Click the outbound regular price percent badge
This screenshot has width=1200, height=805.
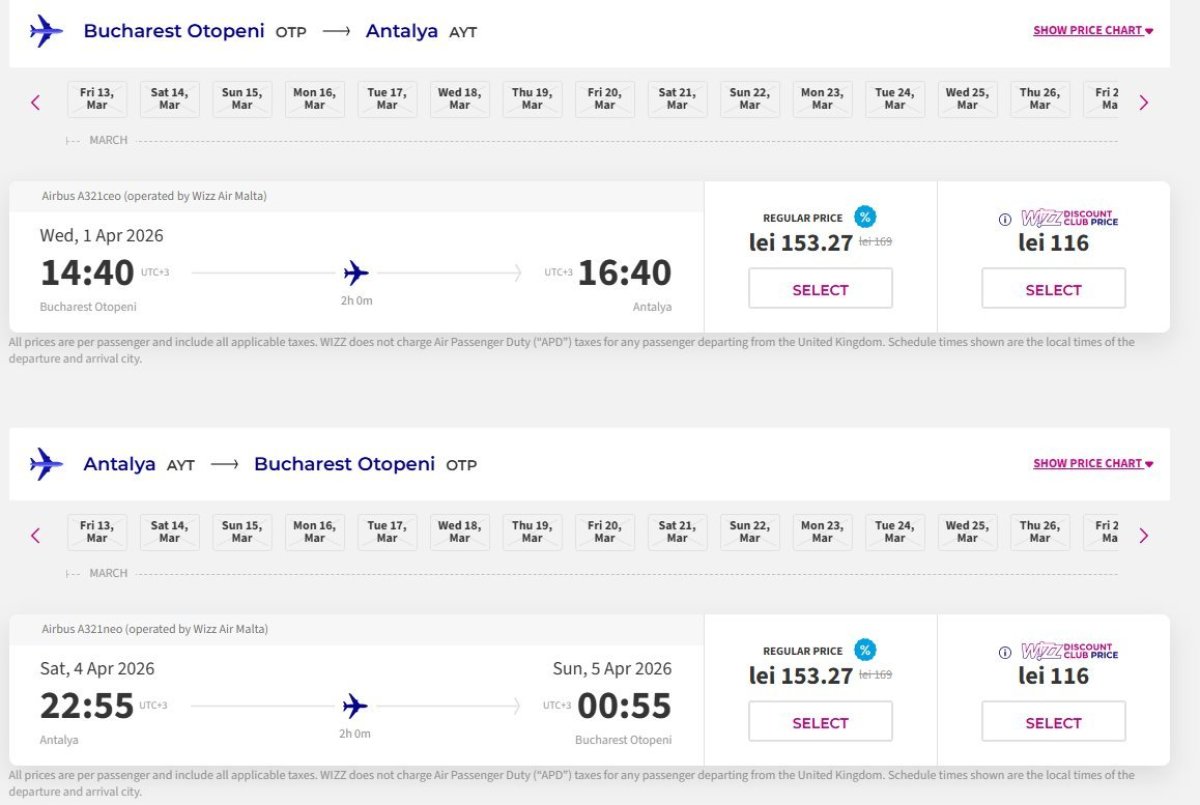pos(865,217)
